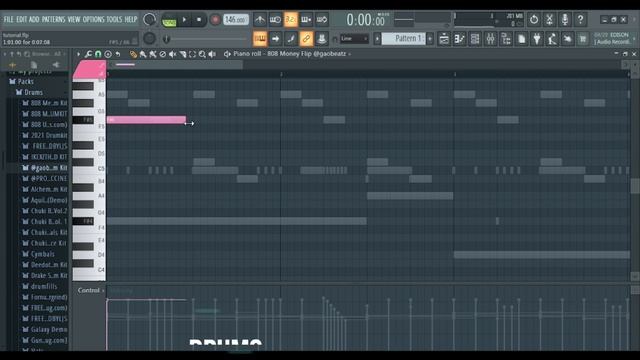Open the HELP menu
Image resolution: width=640 pixels, height=360 pixels.
pyautogui.click(x=131, y=20)
